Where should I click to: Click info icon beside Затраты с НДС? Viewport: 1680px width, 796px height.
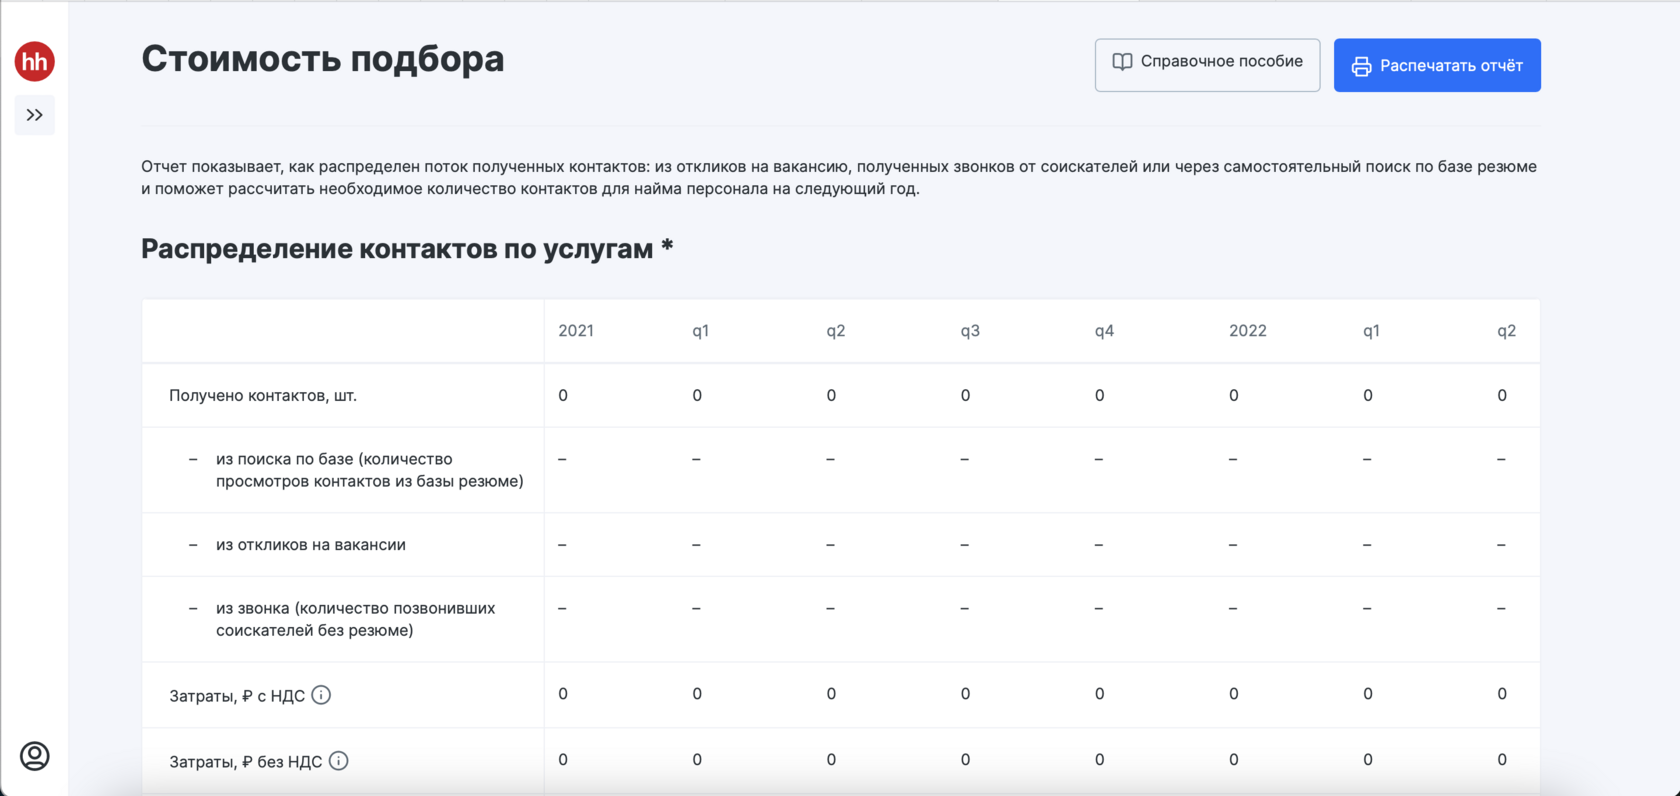pyautogui.click(x=321, y=695)
